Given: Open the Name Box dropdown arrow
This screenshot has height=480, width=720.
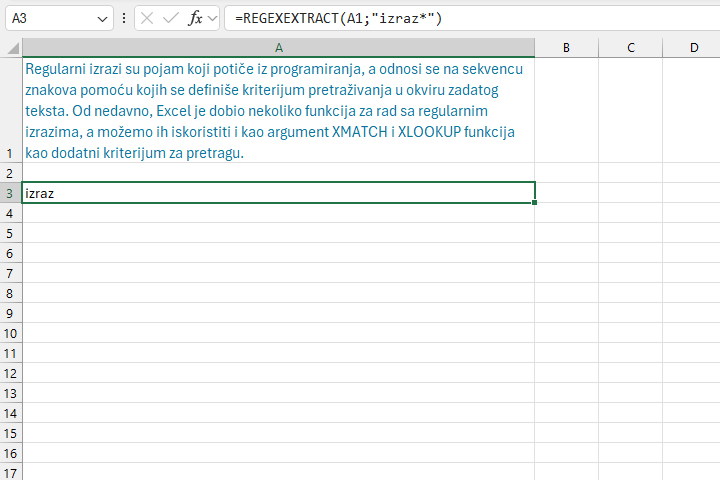Looking at the screenshot, I should click(103, 19).
